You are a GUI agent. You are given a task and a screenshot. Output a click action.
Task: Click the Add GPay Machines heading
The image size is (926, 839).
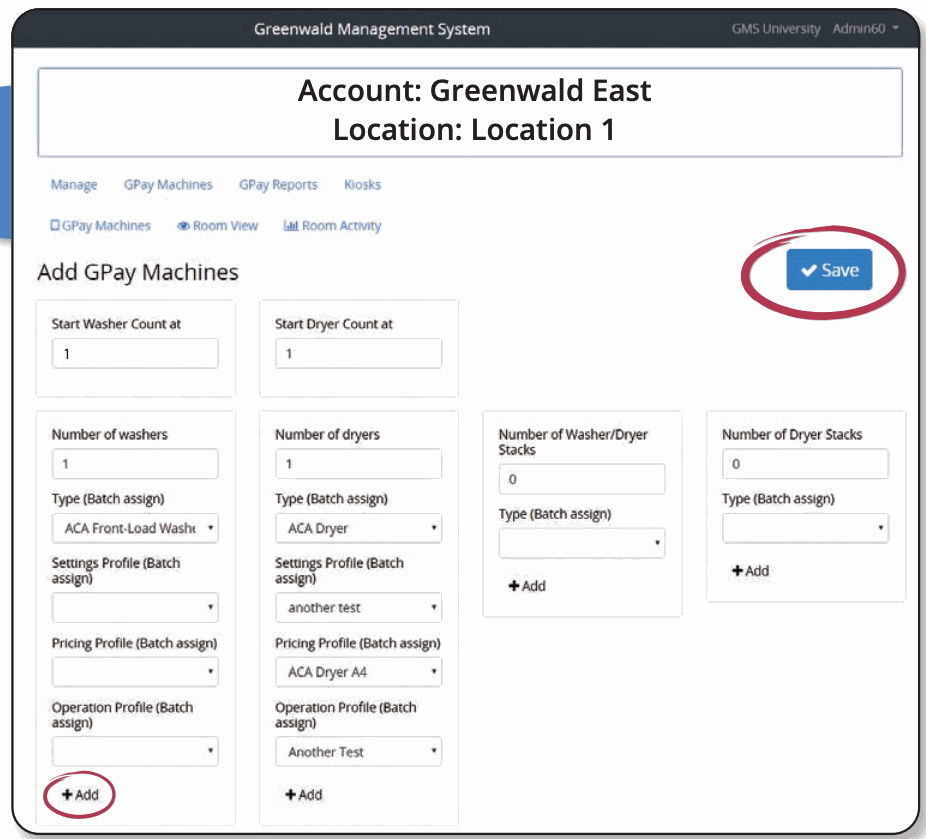(138, 272)
